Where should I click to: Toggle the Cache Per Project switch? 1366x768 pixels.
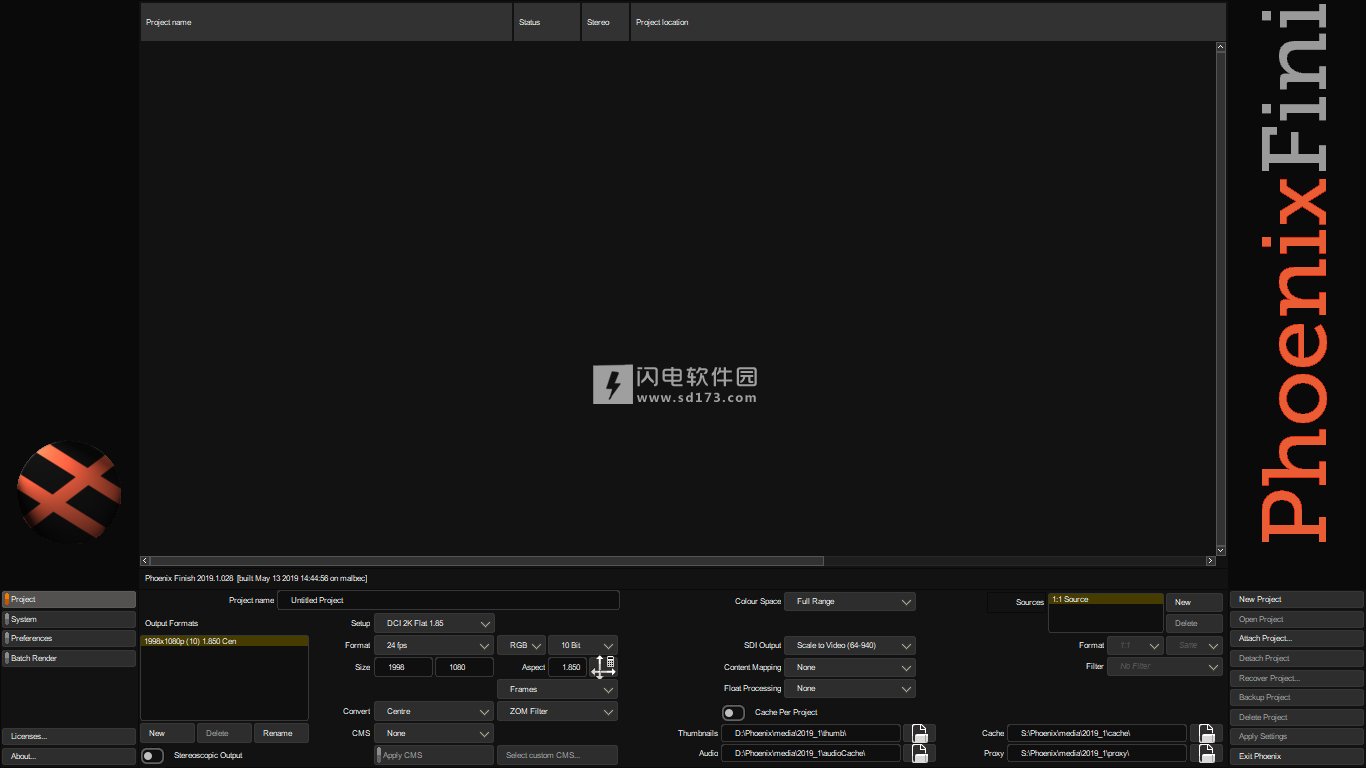[x=733, y=713]
